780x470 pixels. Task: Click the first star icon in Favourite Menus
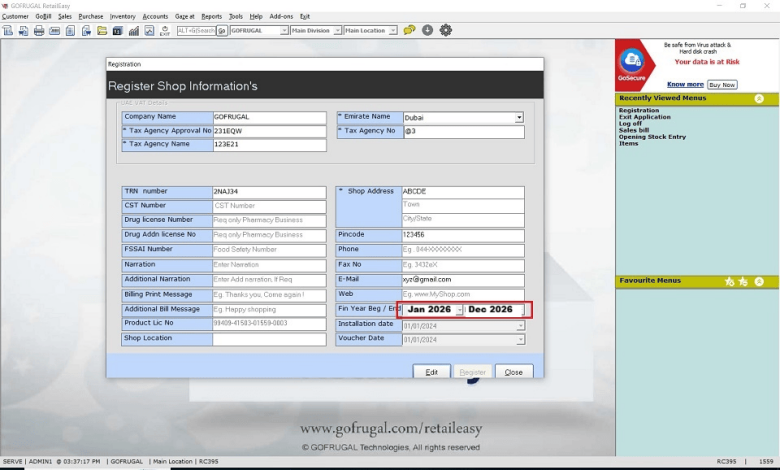(729, 282)
